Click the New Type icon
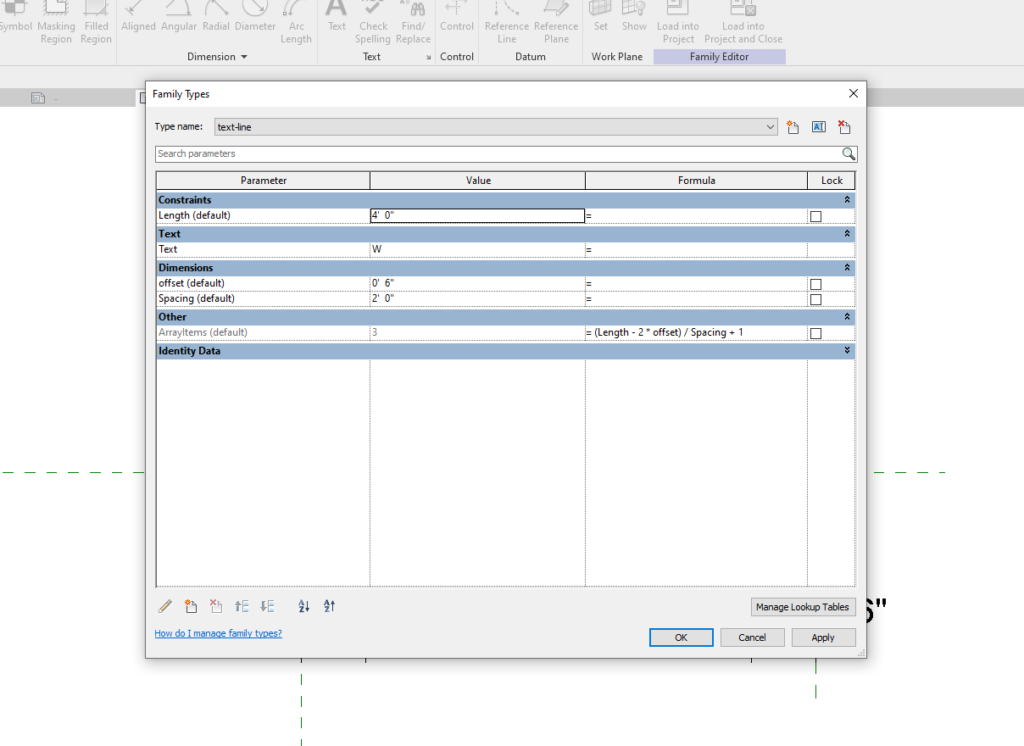Screen dimensions: 1024x746 (x=793, y=127)
